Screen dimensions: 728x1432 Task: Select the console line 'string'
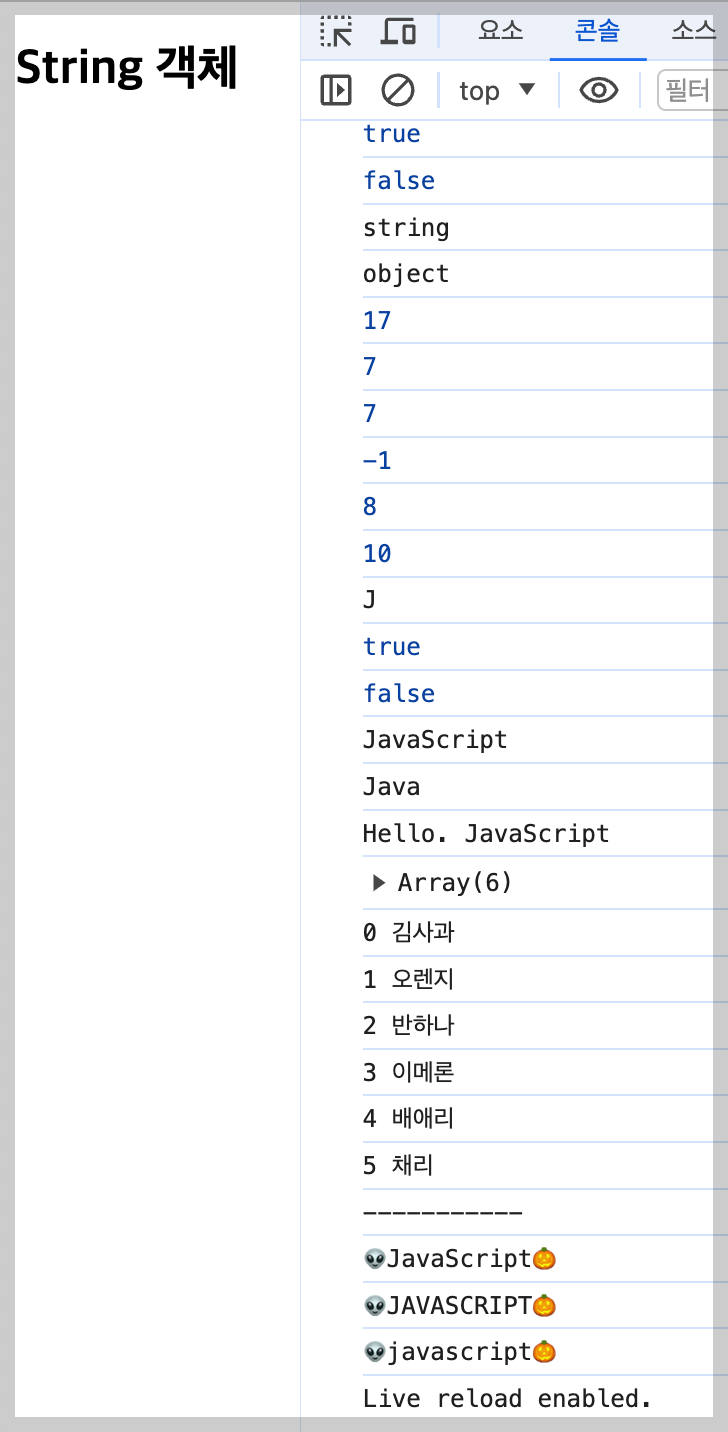406,228
